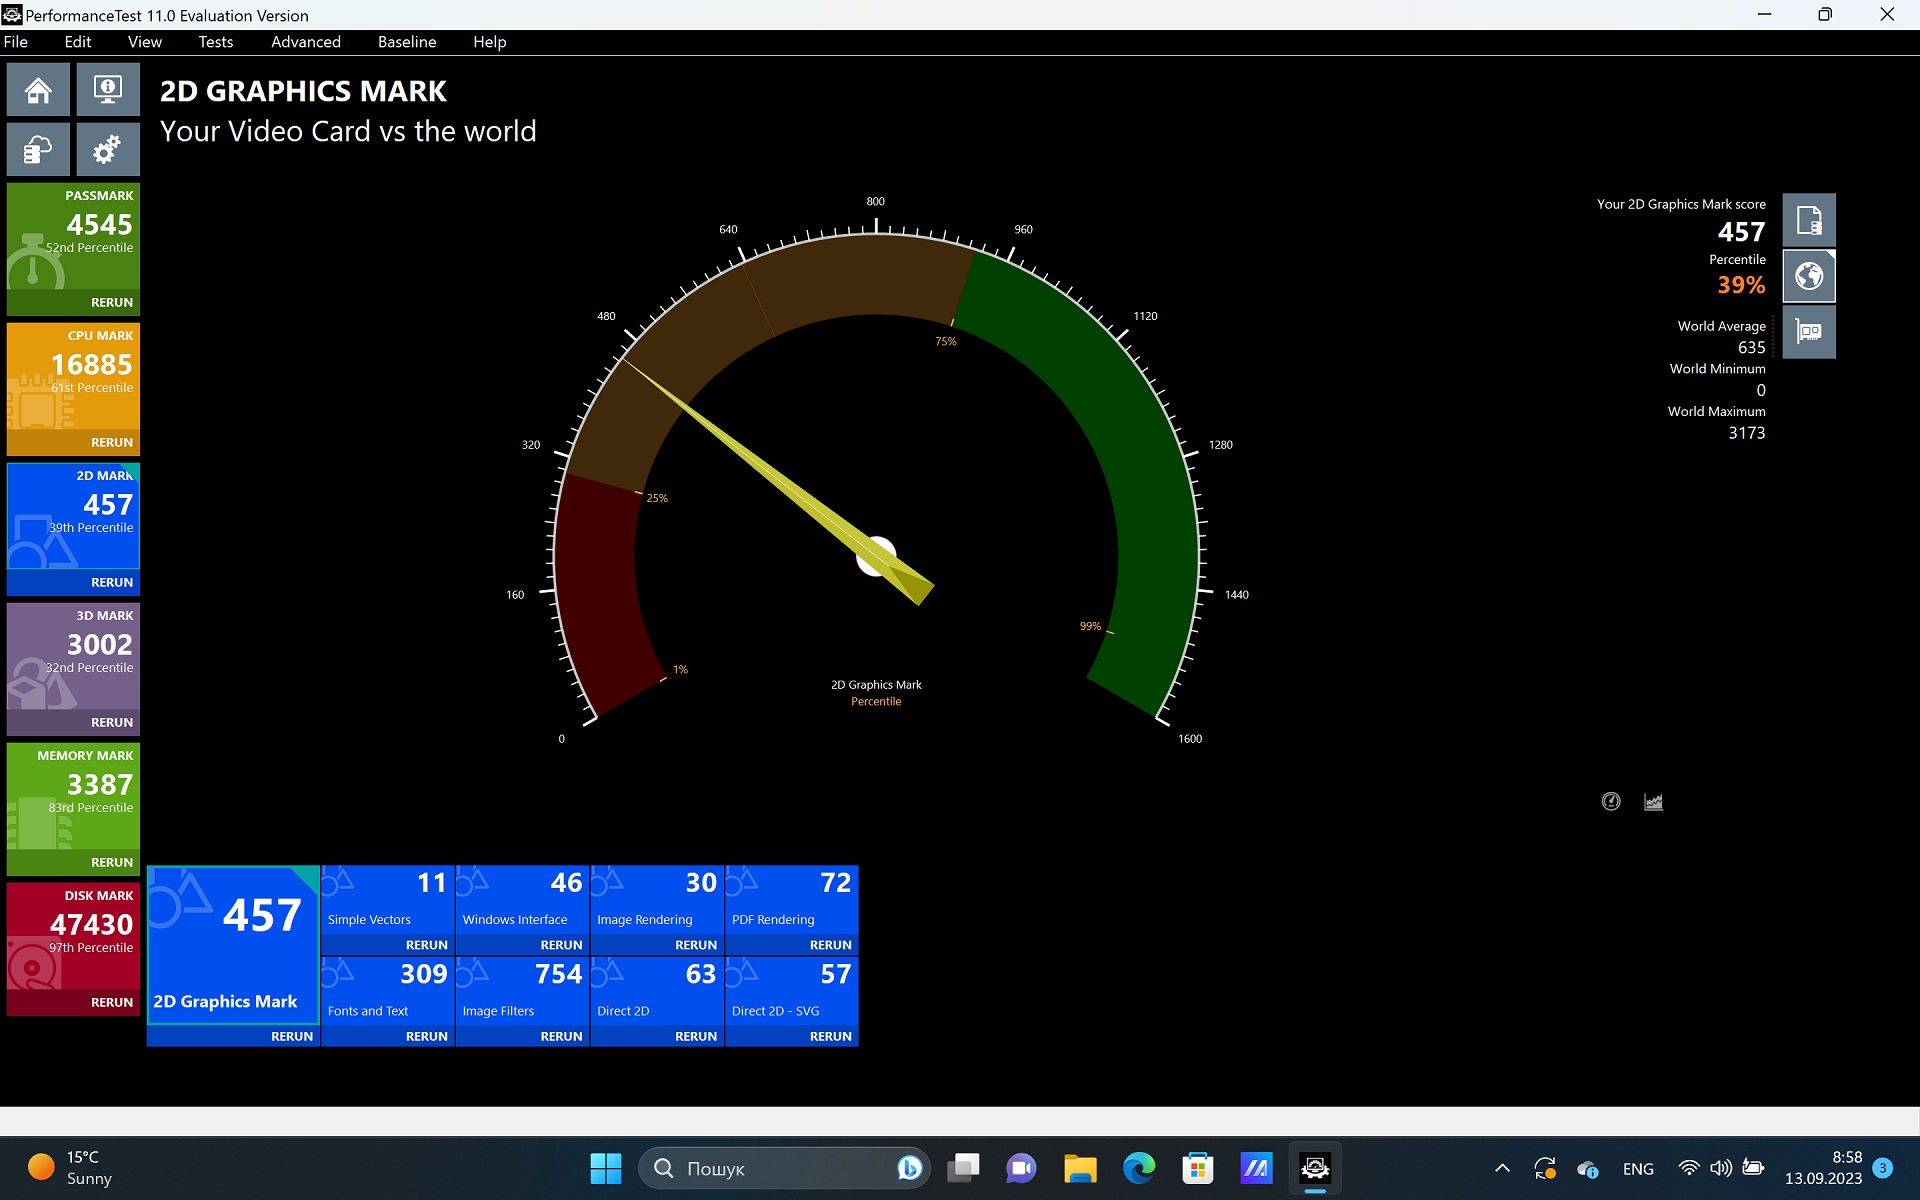This screenshot has width=1920, height=1200.
Task: Open the Baseline menu
Action: pos(407,42)
